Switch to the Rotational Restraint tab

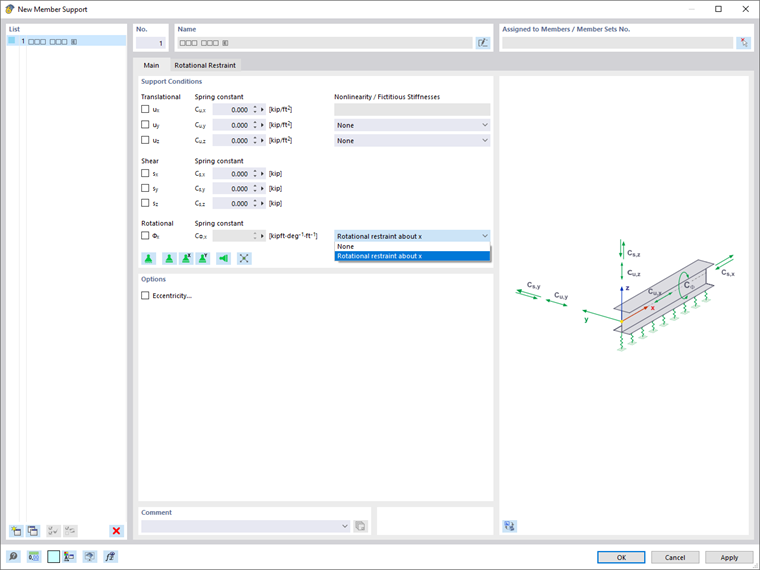click(x=205, y=65)
